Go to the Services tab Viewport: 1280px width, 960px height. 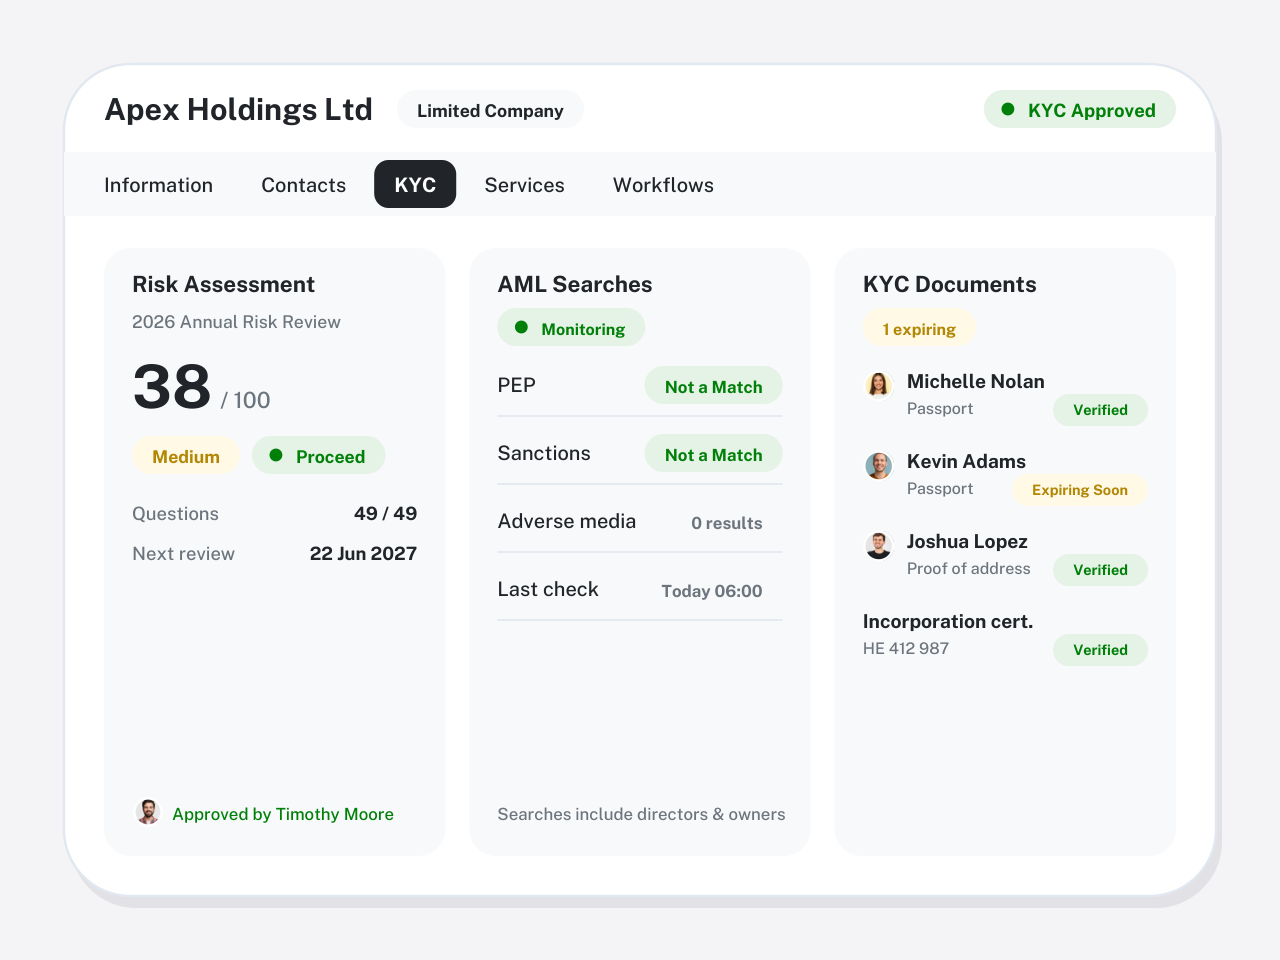(x=524, y=185)
